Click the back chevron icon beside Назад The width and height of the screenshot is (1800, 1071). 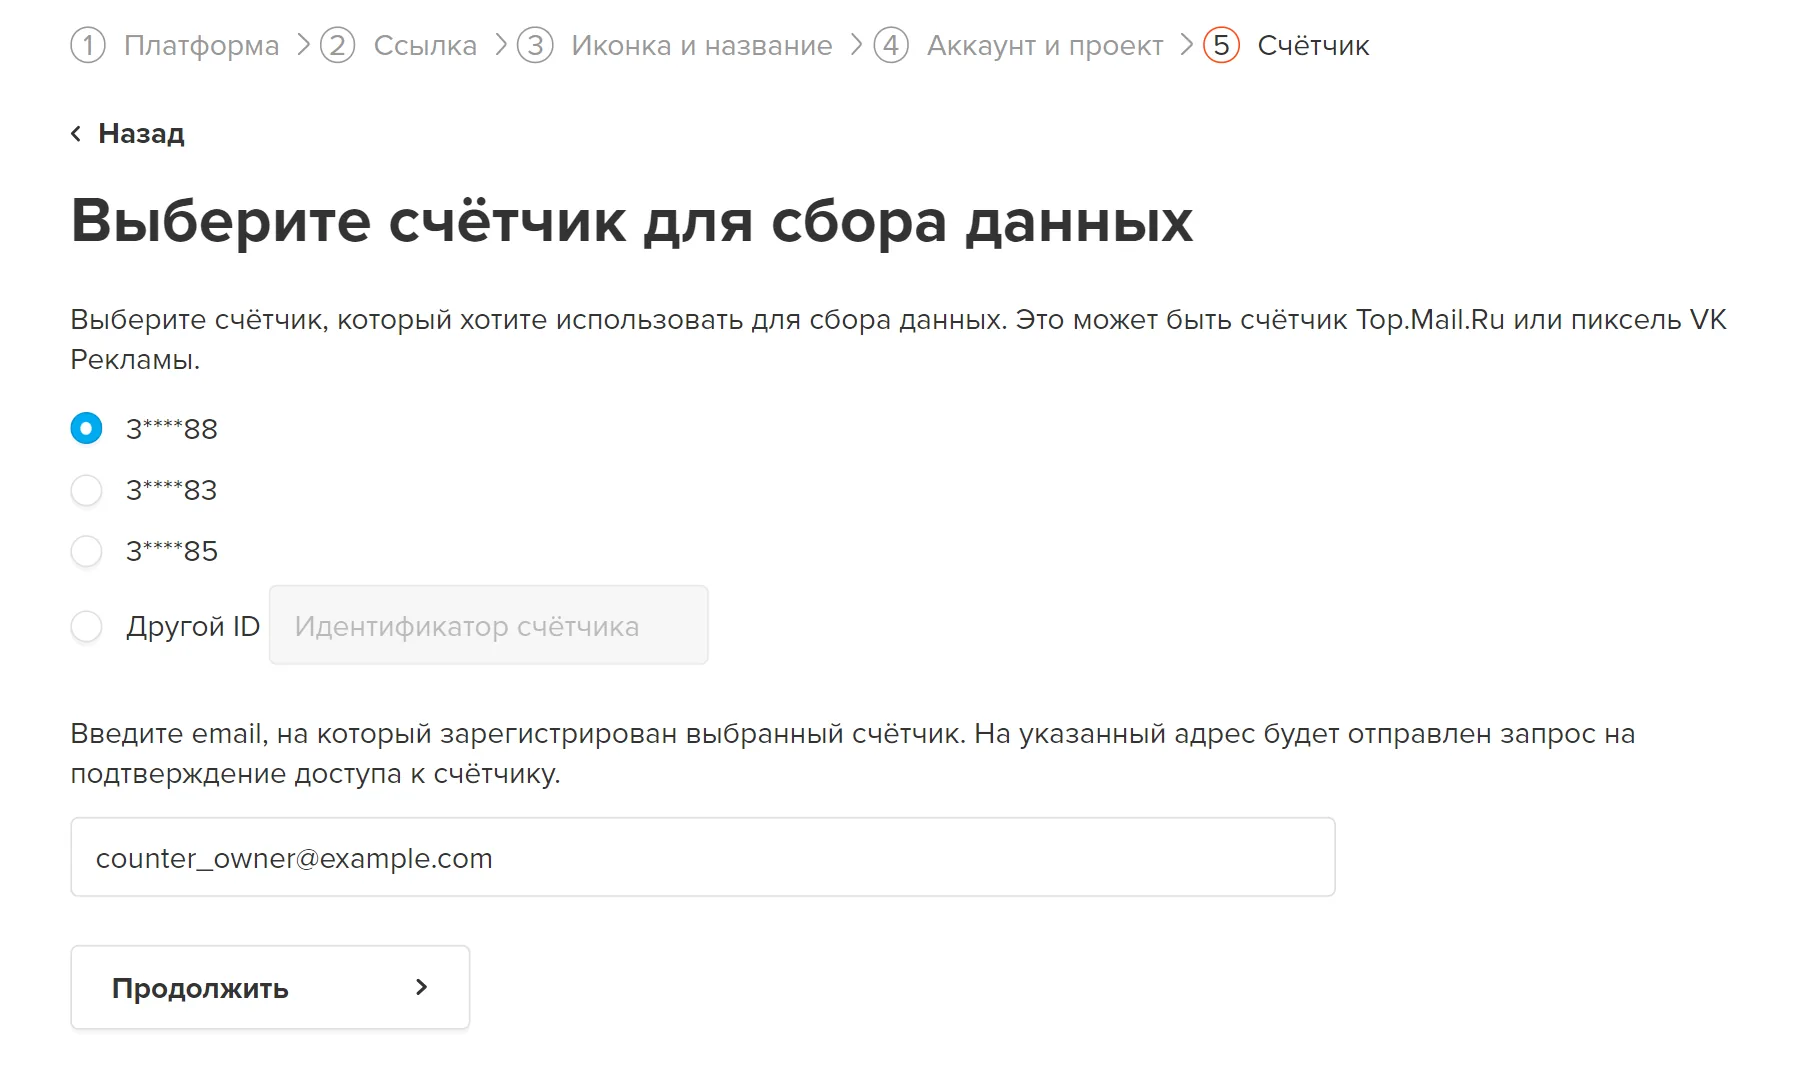pos(76,134)
